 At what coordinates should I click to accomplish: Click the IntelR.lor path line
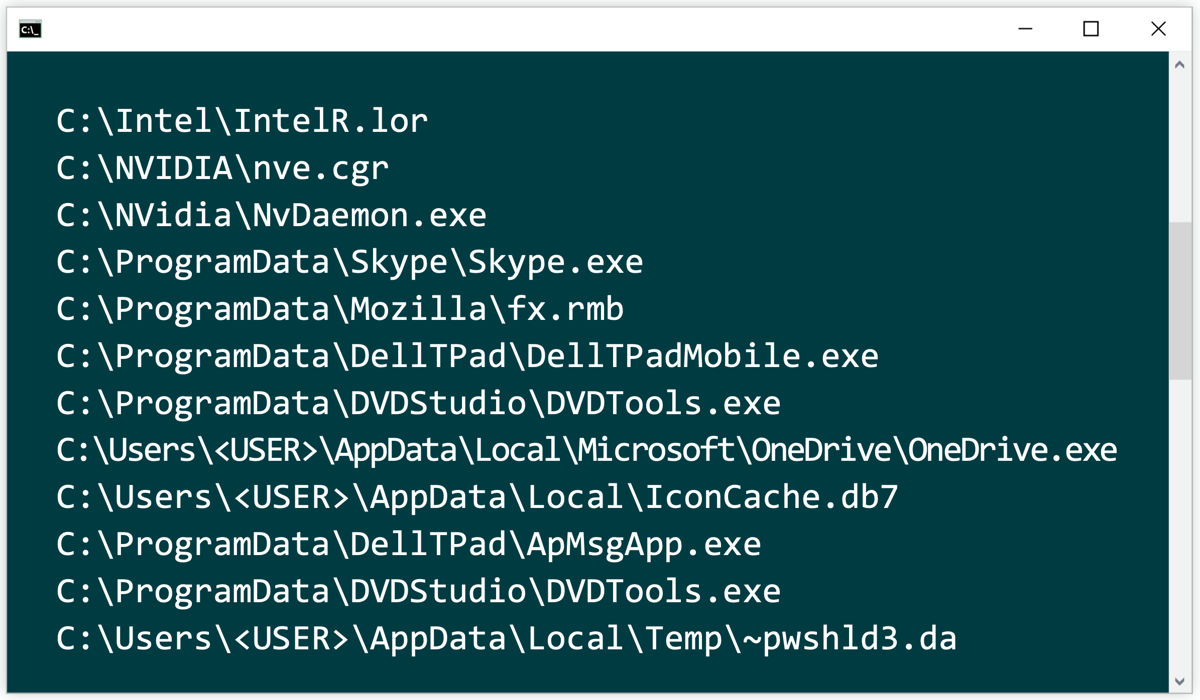(x=242, y=121)
